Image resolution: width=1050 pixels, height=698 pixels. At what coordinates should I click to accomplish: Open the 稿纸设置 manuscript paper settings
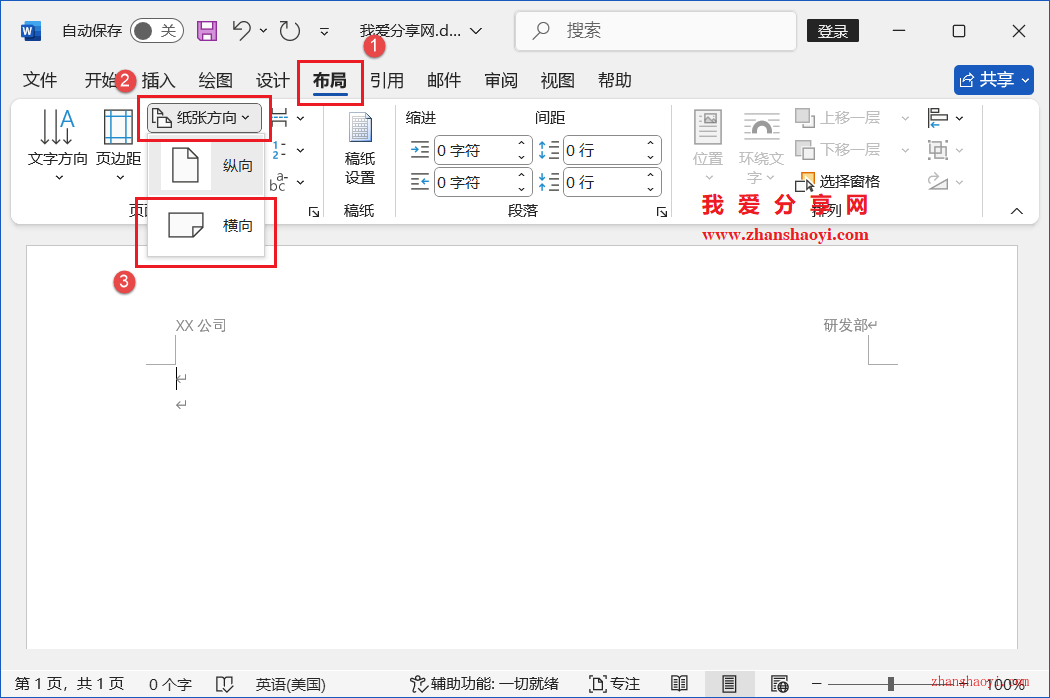(360, 149)
